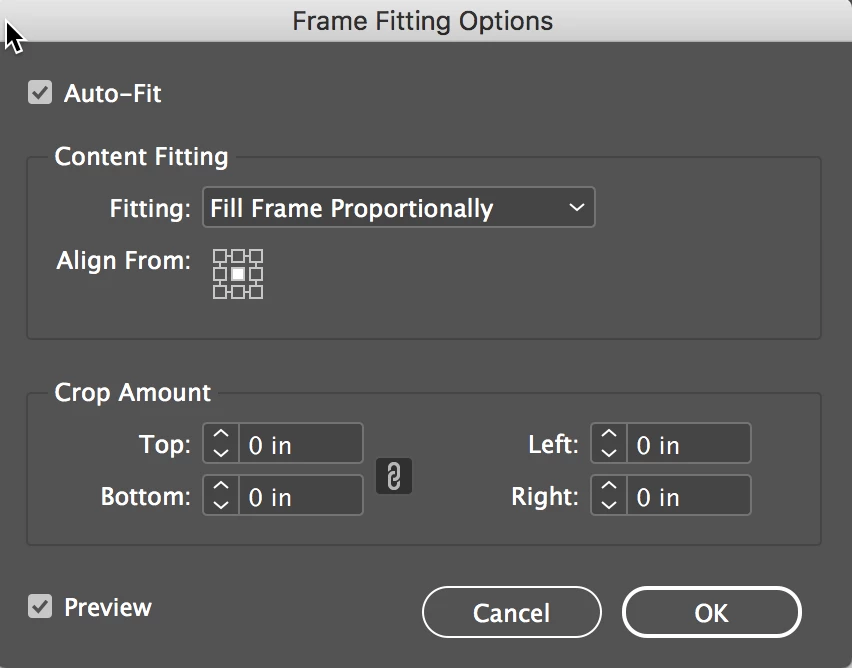Click the Bottom crop value field
The width and height of the screenshot is (852, 668).
pyautogui.click(x=300, y=497)
